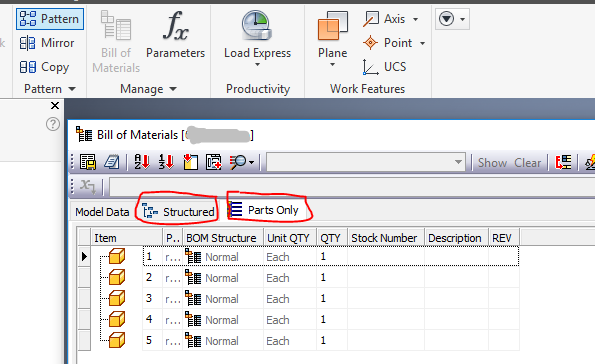This screenshot has width=595, height=364.
Task: Click the row selector arrow for item 1
Action: coord(84,257)
